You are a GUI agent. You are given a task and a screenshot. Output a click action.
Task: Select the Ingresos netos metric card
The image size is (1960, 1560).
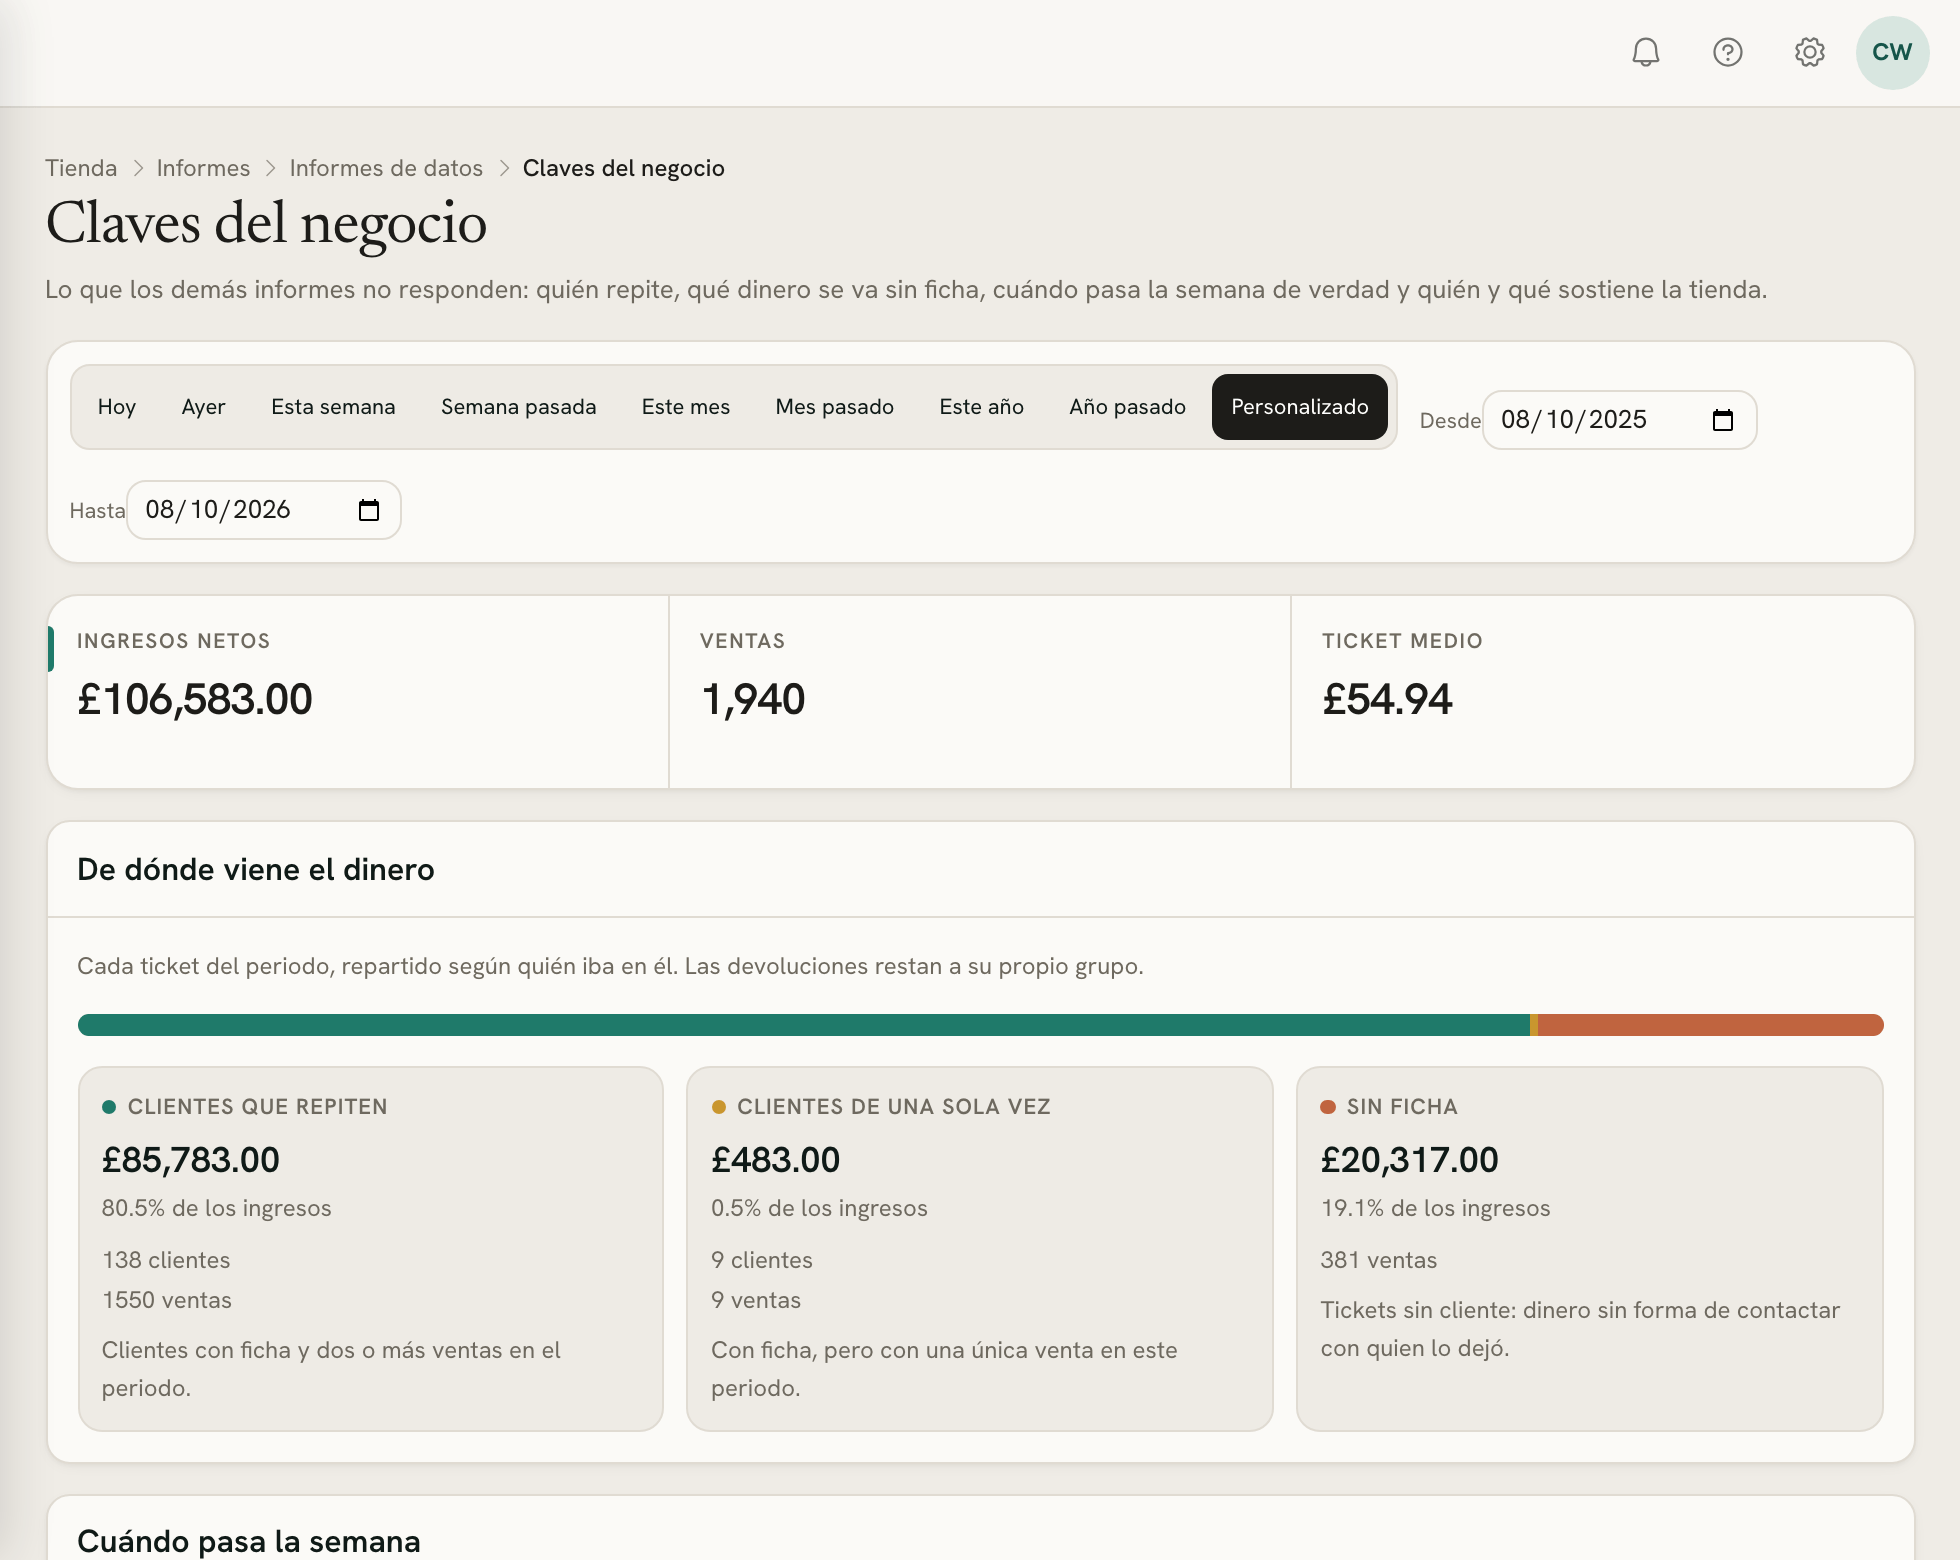pyautogui.click(x=358, y=692)
